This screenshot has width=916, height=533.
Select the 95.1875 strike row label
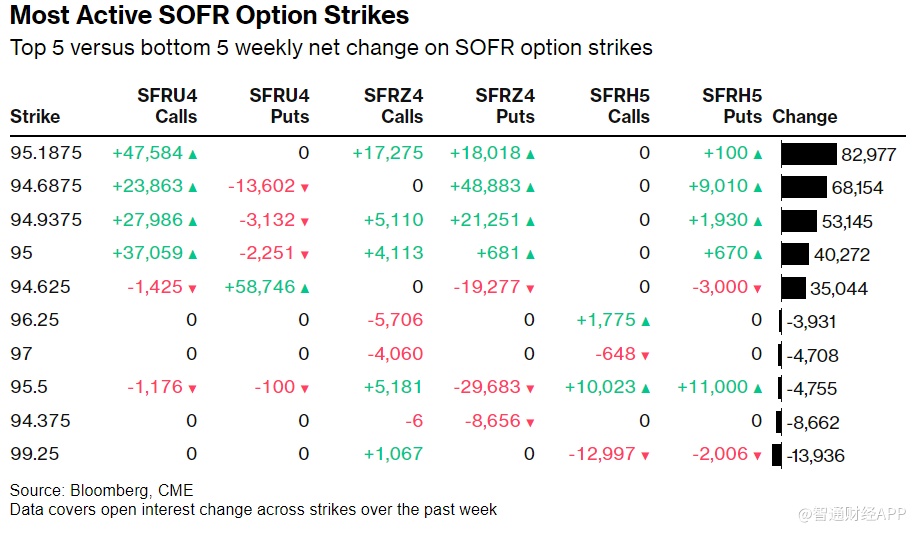[x=46, y=153]
